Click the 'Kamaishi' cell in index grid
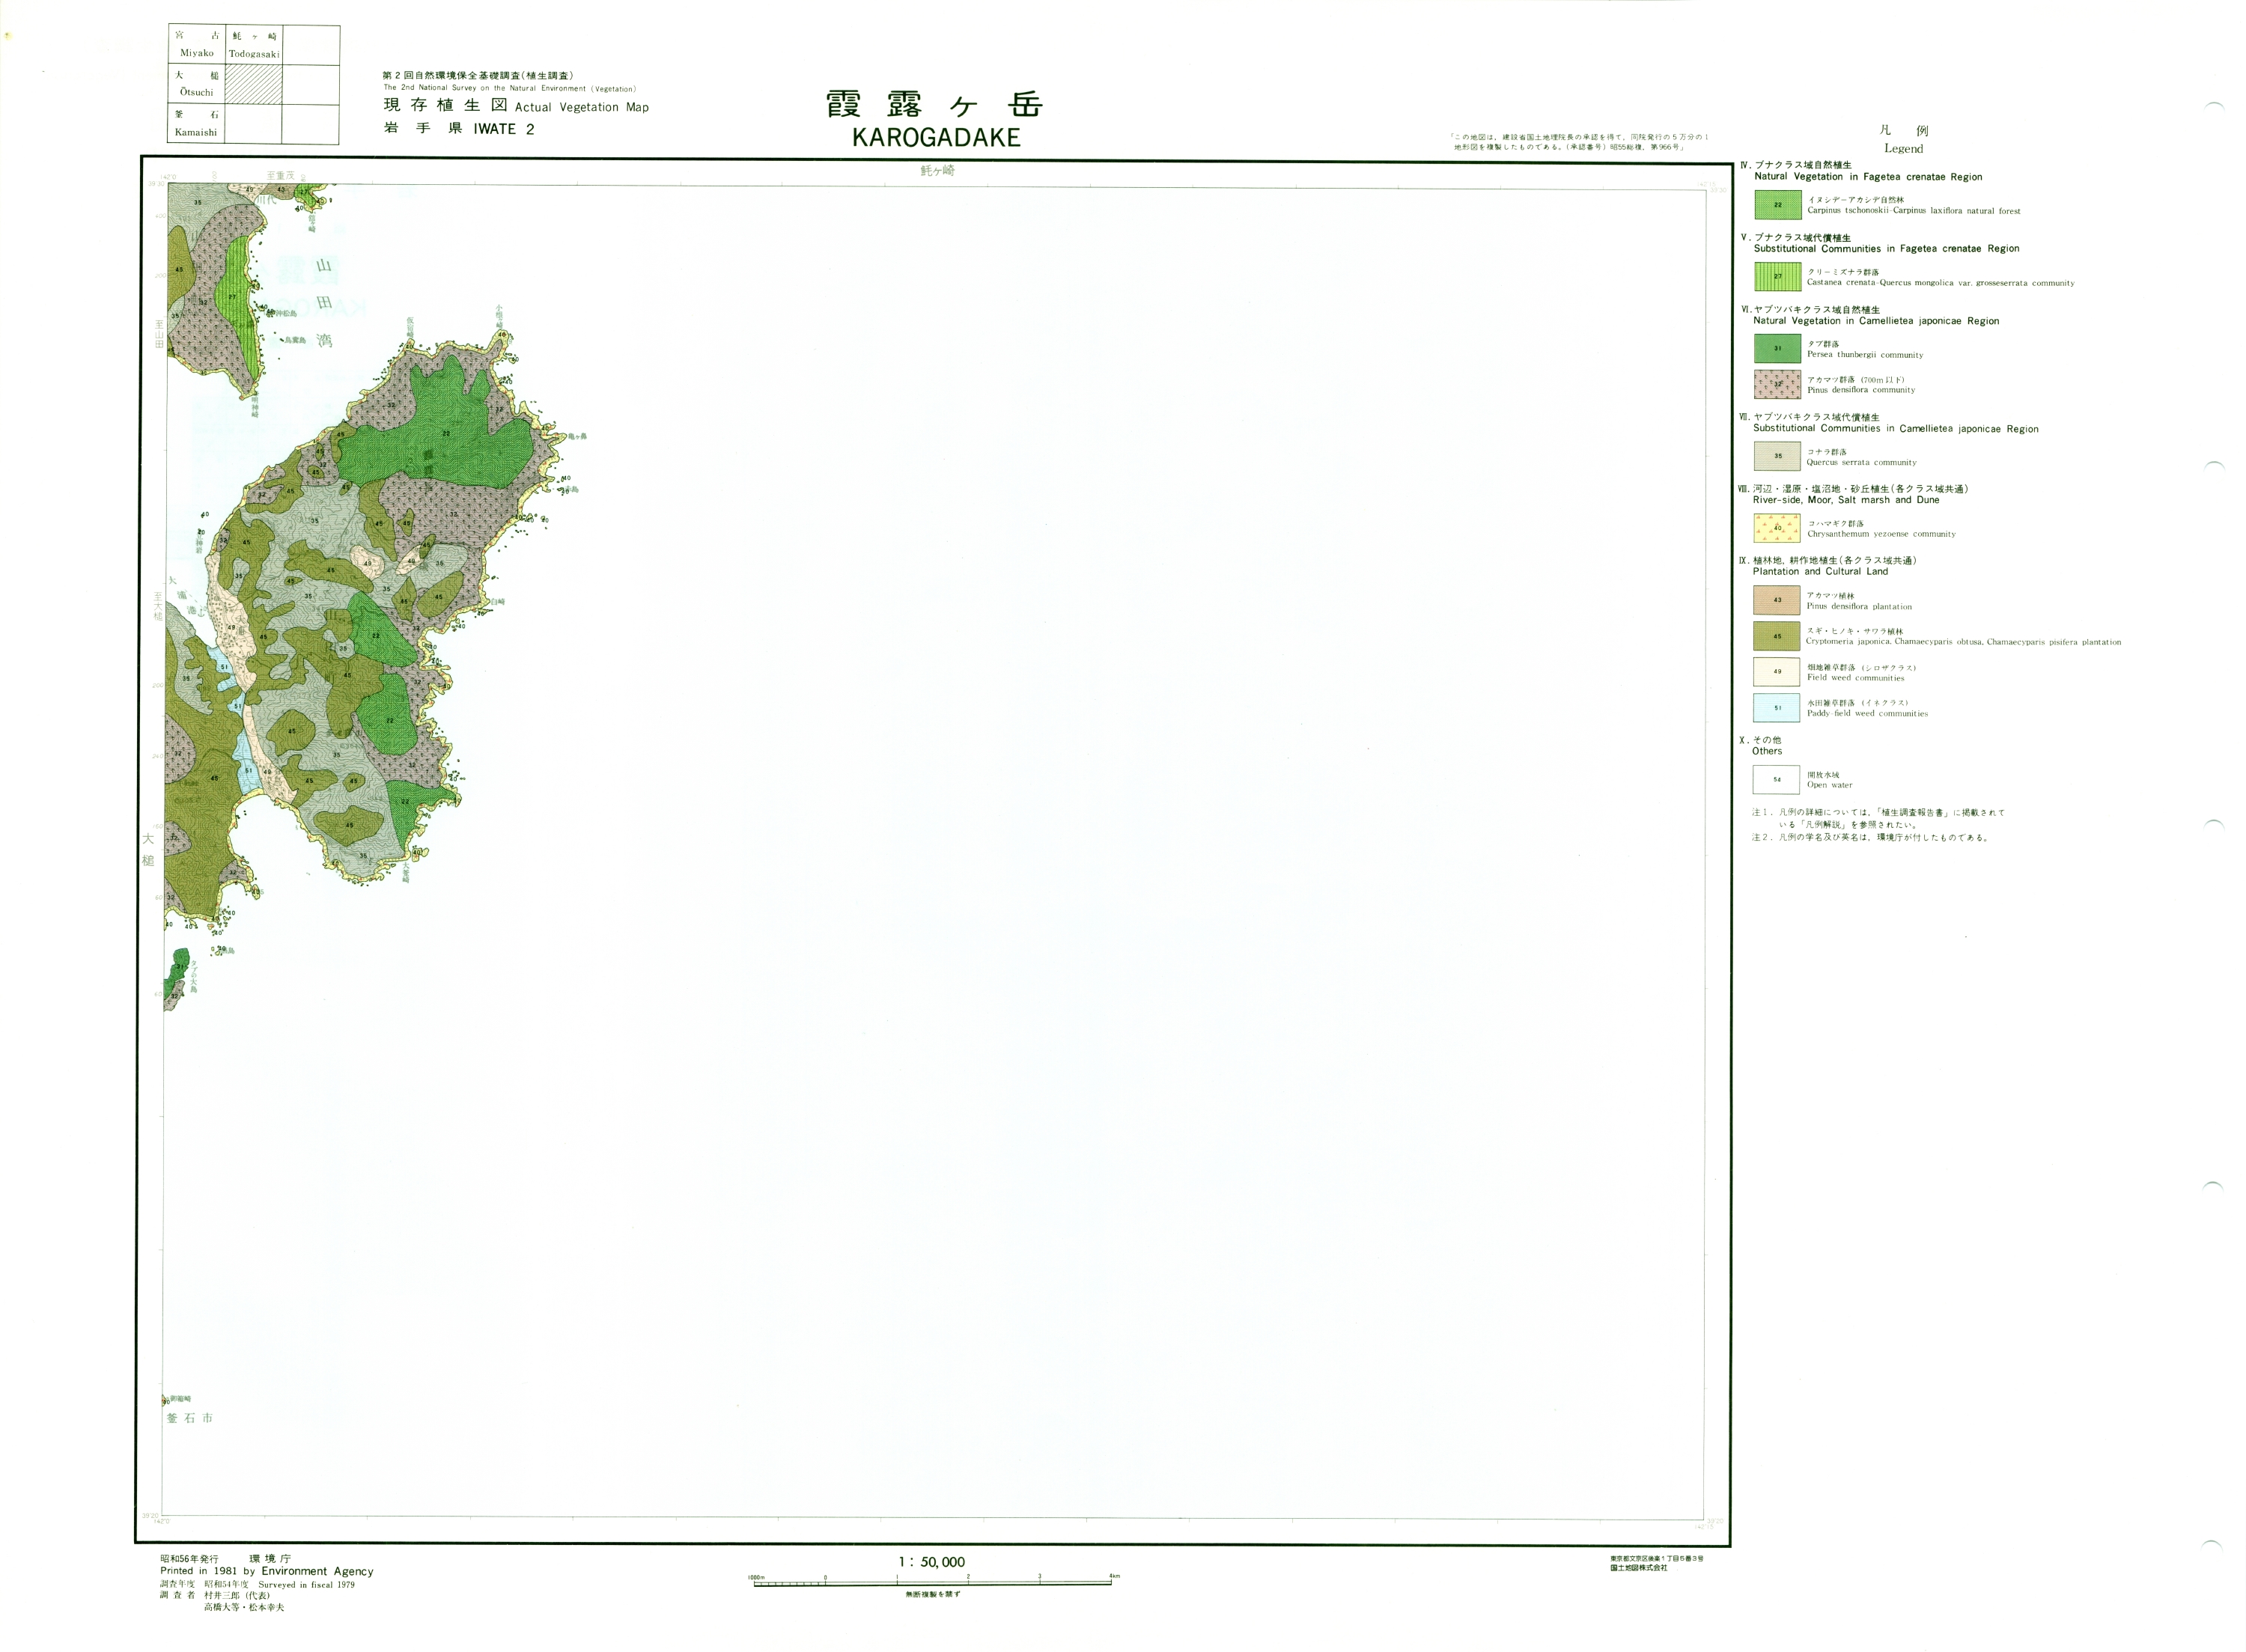The width and height of the screenshot is (2246, 1652). point(197,124)
